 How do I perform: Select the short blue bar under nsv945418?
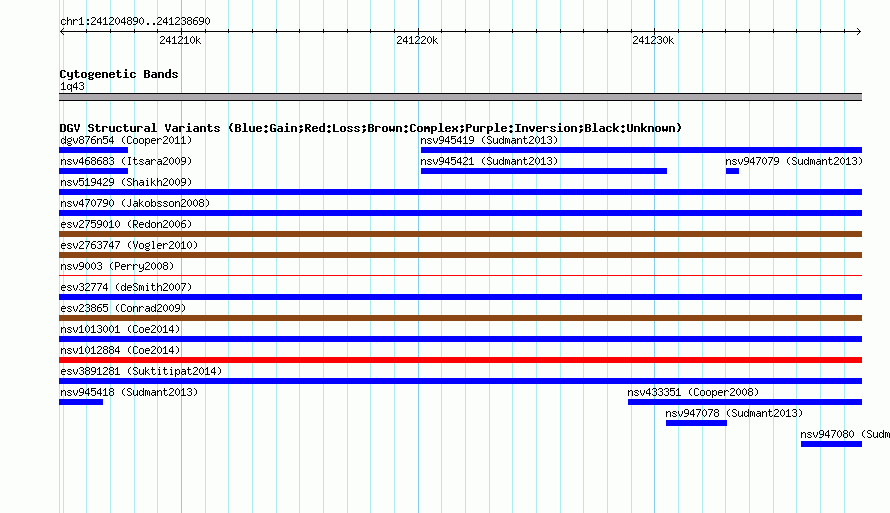coord(81,402)
